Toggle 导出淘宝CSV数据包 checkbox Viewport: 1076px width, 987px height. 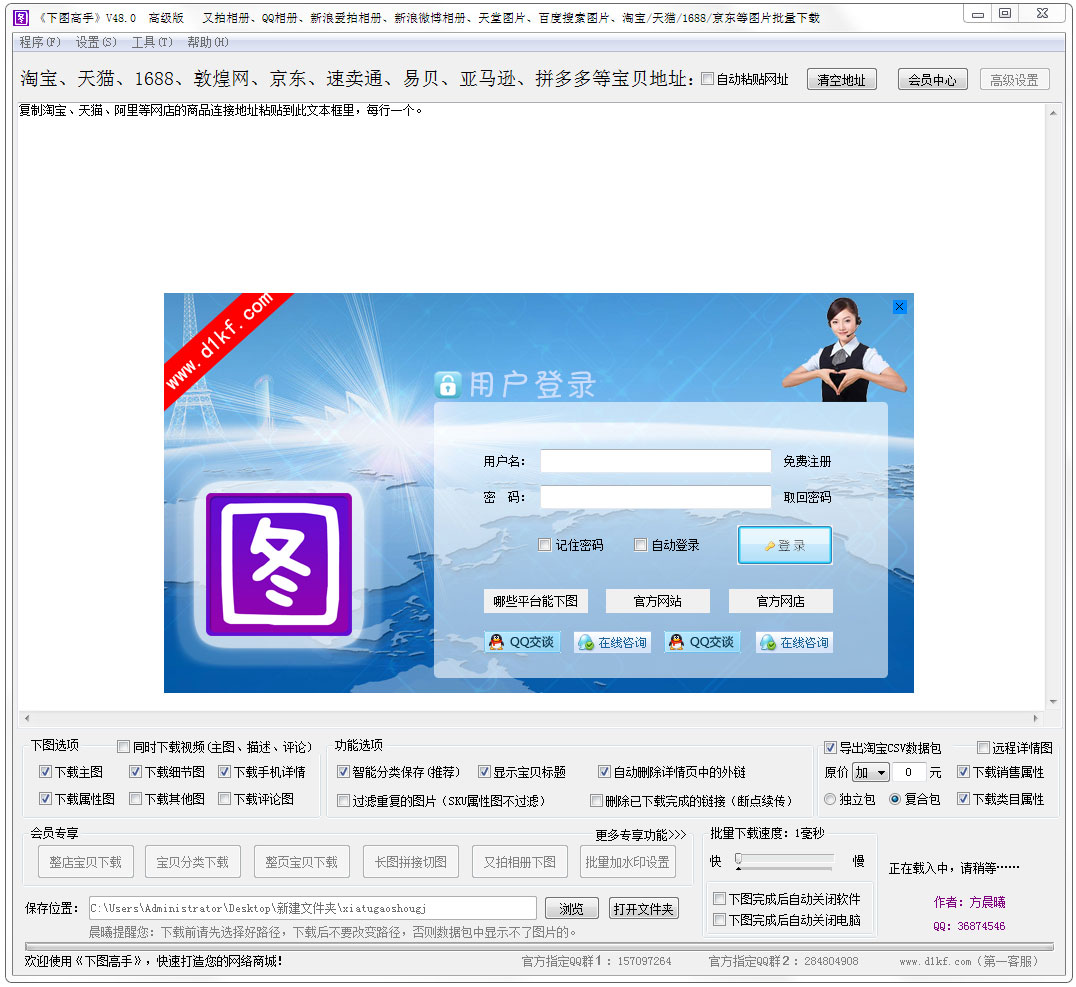pyautogui.click(x=830, y=747)
